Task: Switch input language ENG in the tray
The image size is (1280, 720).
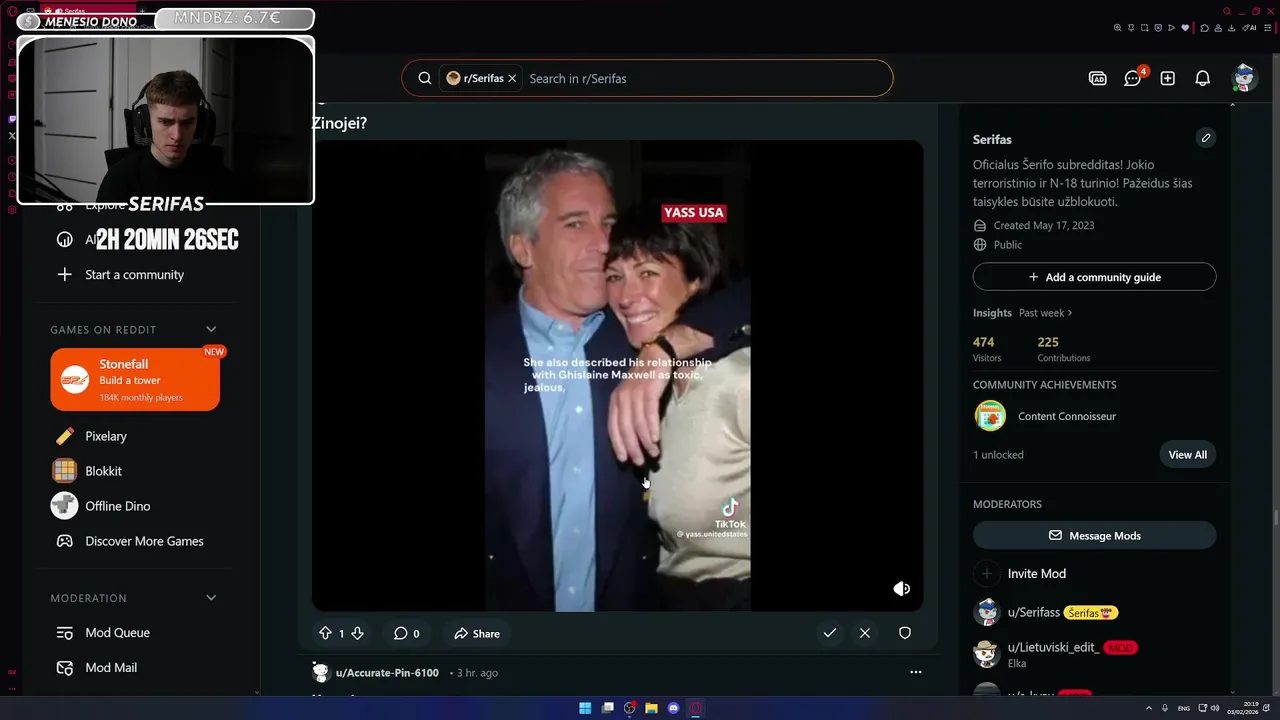Action: tap(1184, 708)
